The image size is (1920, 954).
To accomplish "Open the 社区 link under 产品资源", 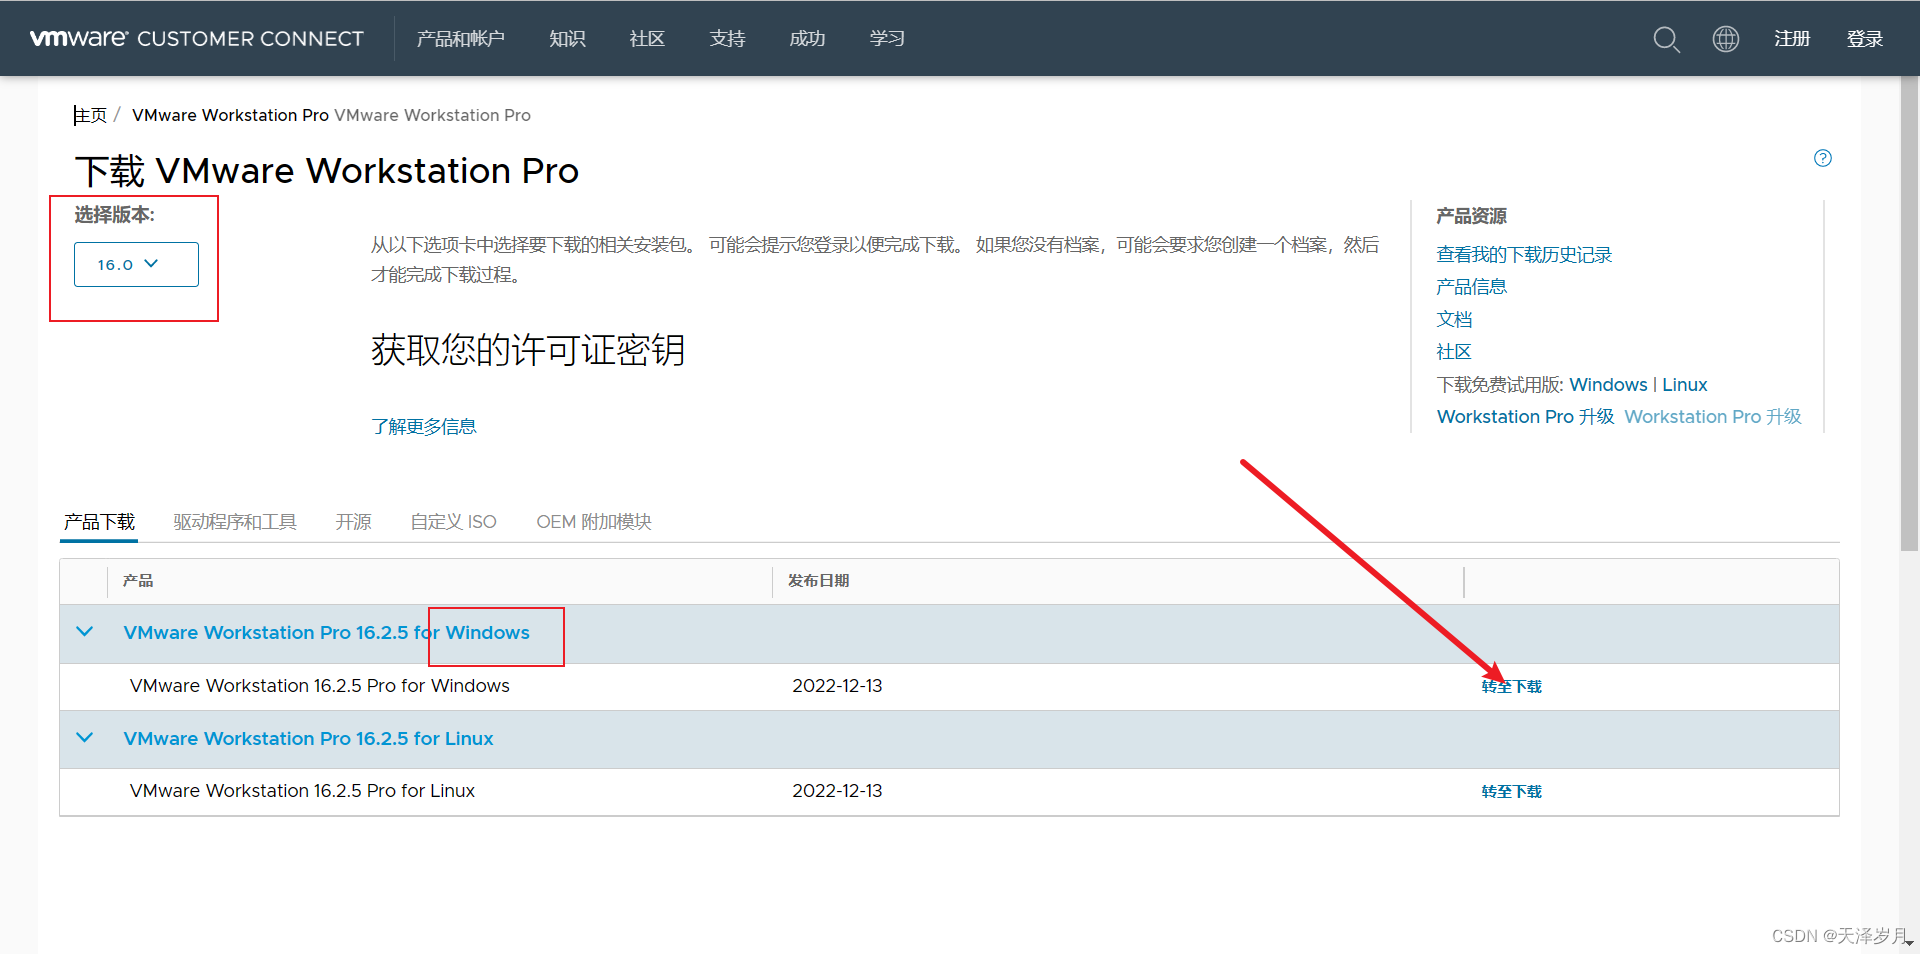I will (1454, 352).
